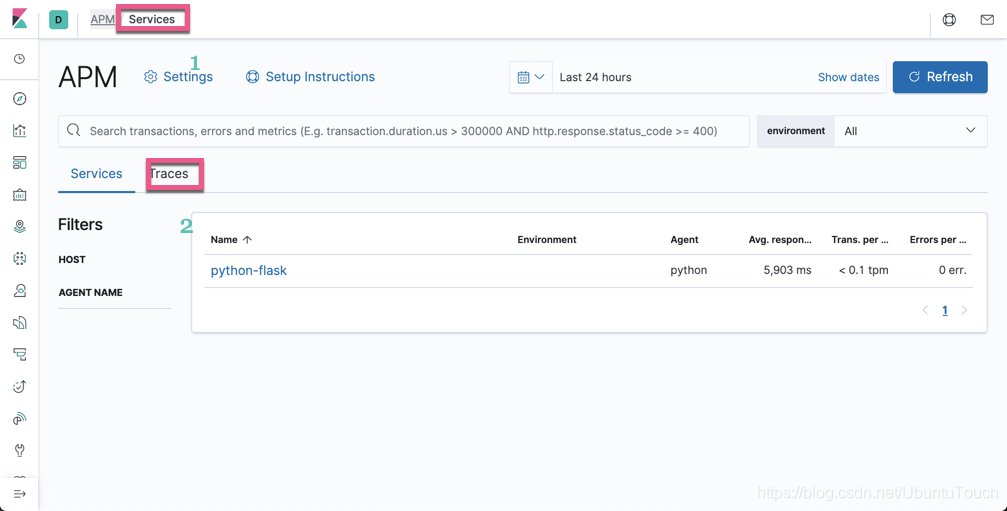This screenshot has height=511, width=1007.
Task: Click the Last 24 hours time range
Action: pos(595,77)
